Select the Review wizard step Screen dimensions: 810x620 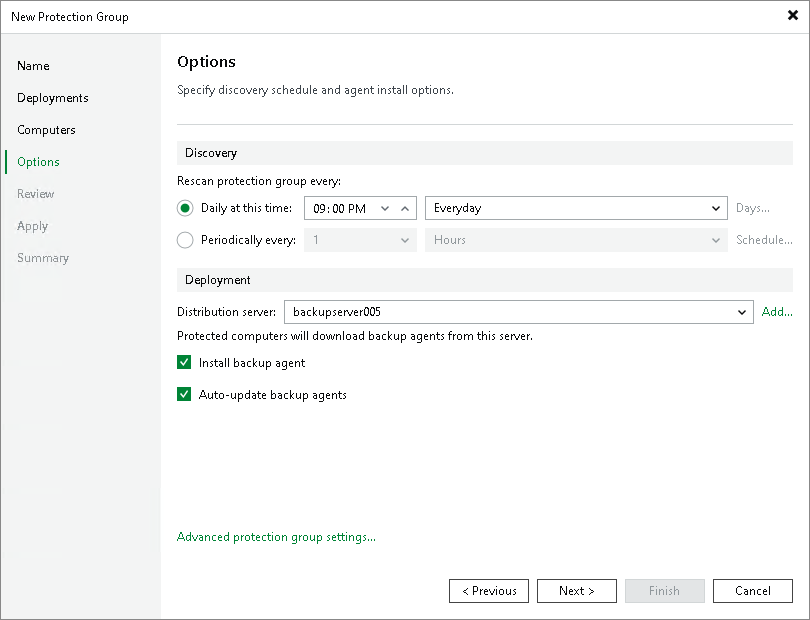(35, 194)
